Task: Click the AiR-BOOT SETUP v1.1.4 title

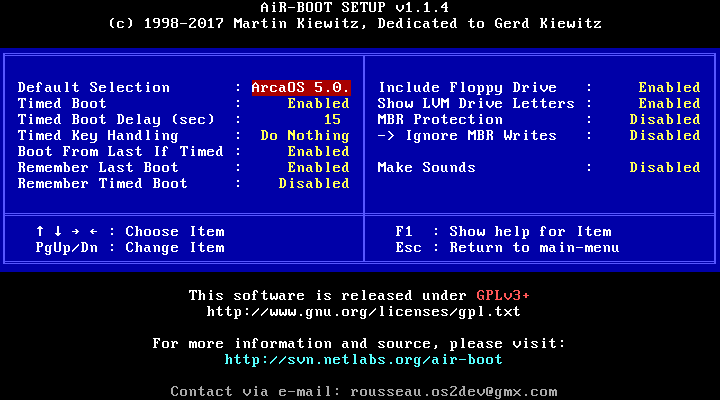Action: 354,7
